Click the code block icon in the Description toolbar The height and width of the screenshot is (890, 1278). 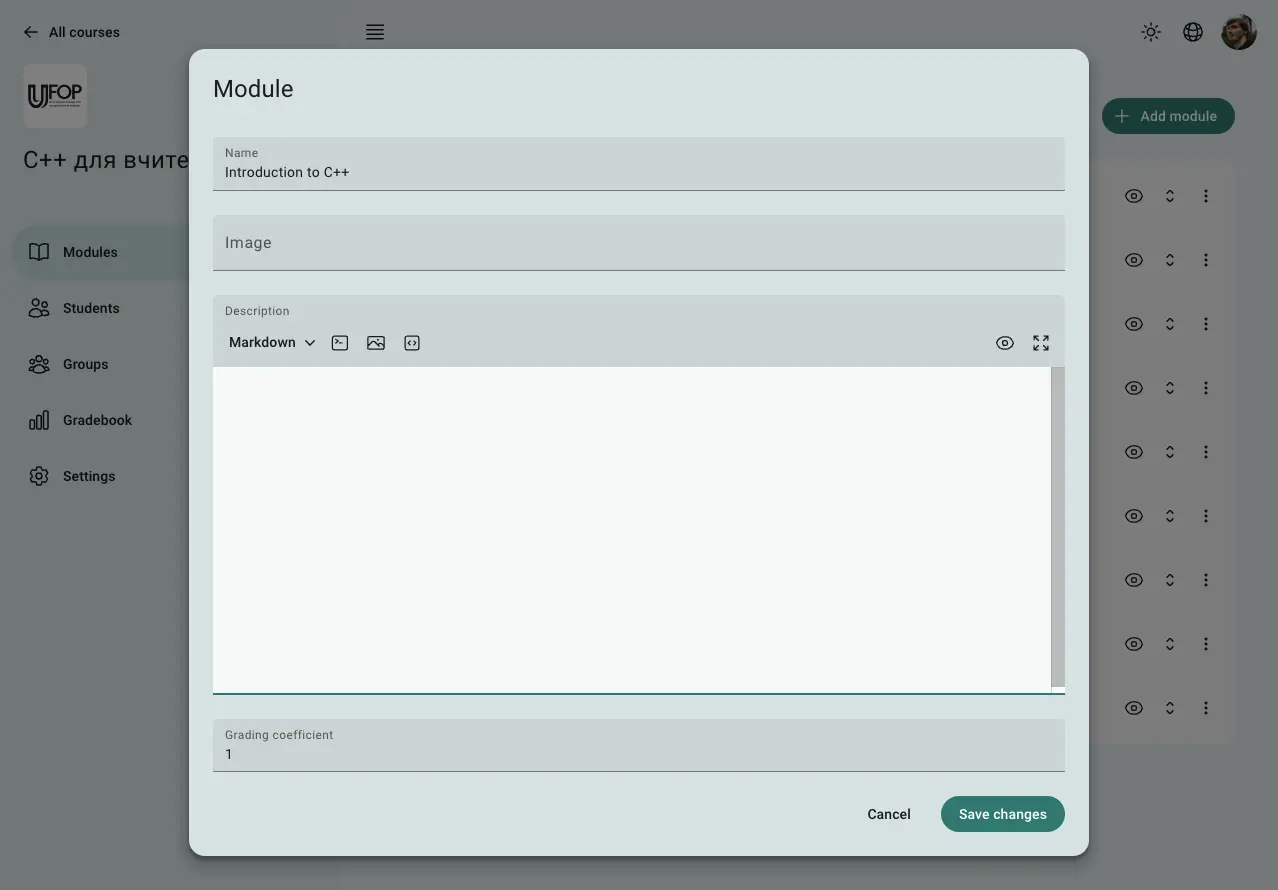412,343
